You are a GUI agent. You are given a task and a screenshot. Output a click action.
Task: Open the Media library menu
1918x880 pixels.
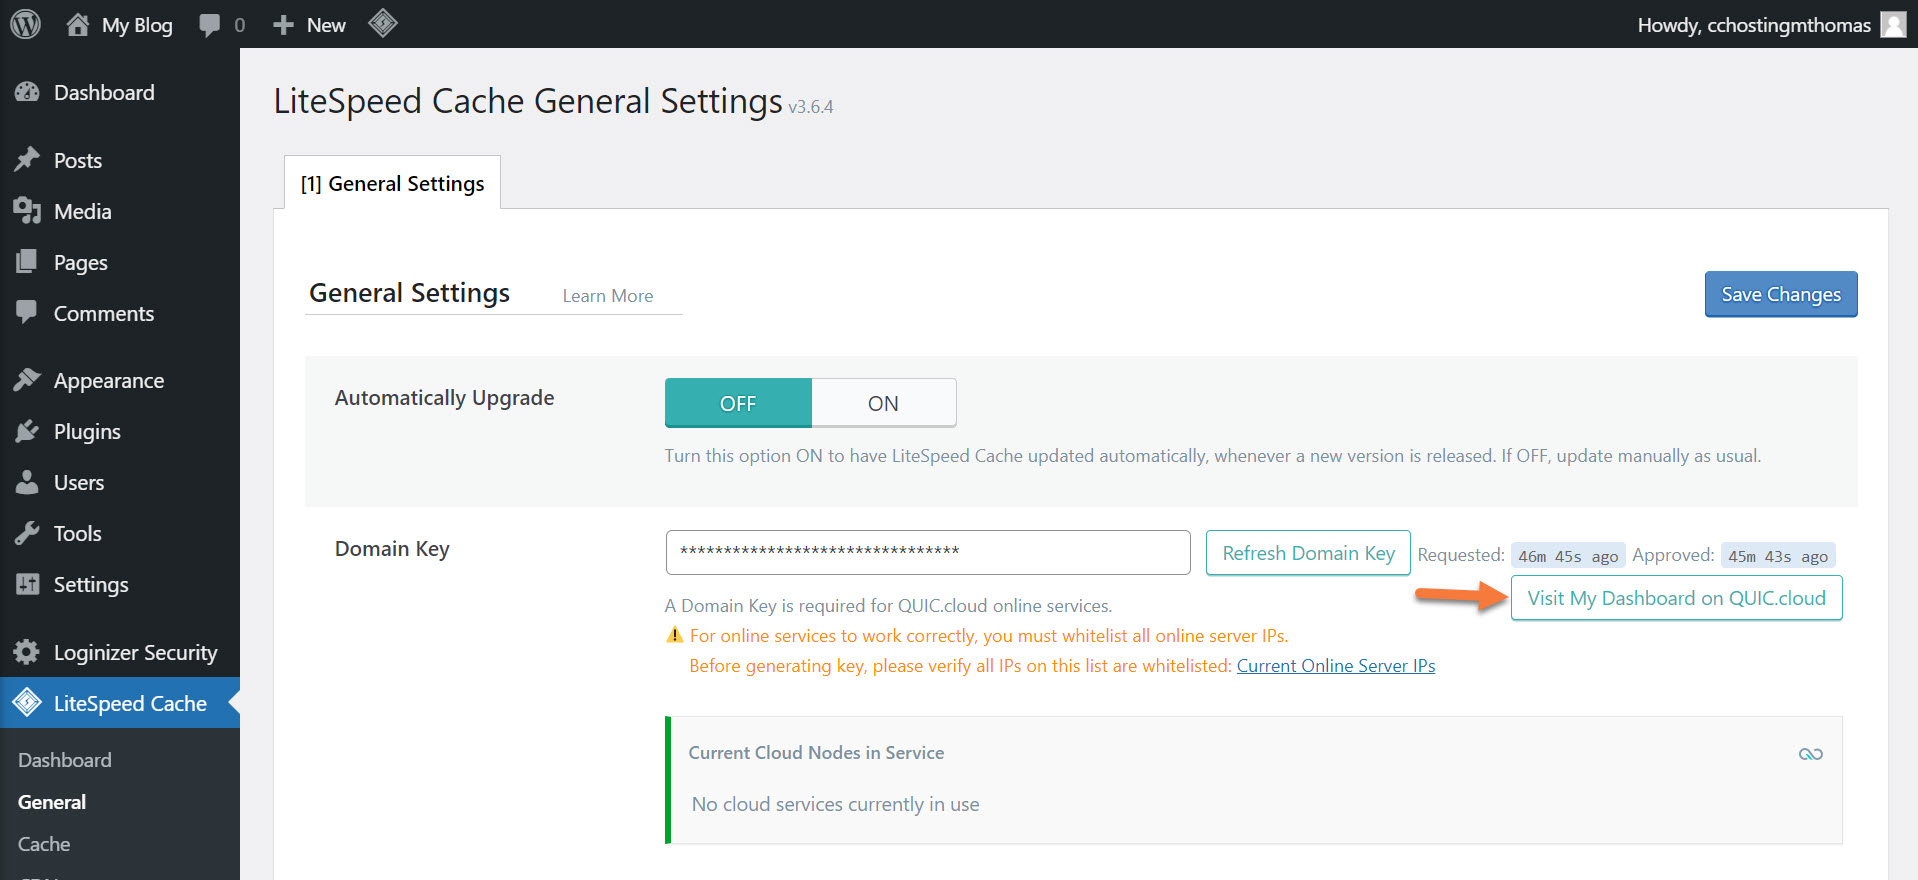(82, 212)
